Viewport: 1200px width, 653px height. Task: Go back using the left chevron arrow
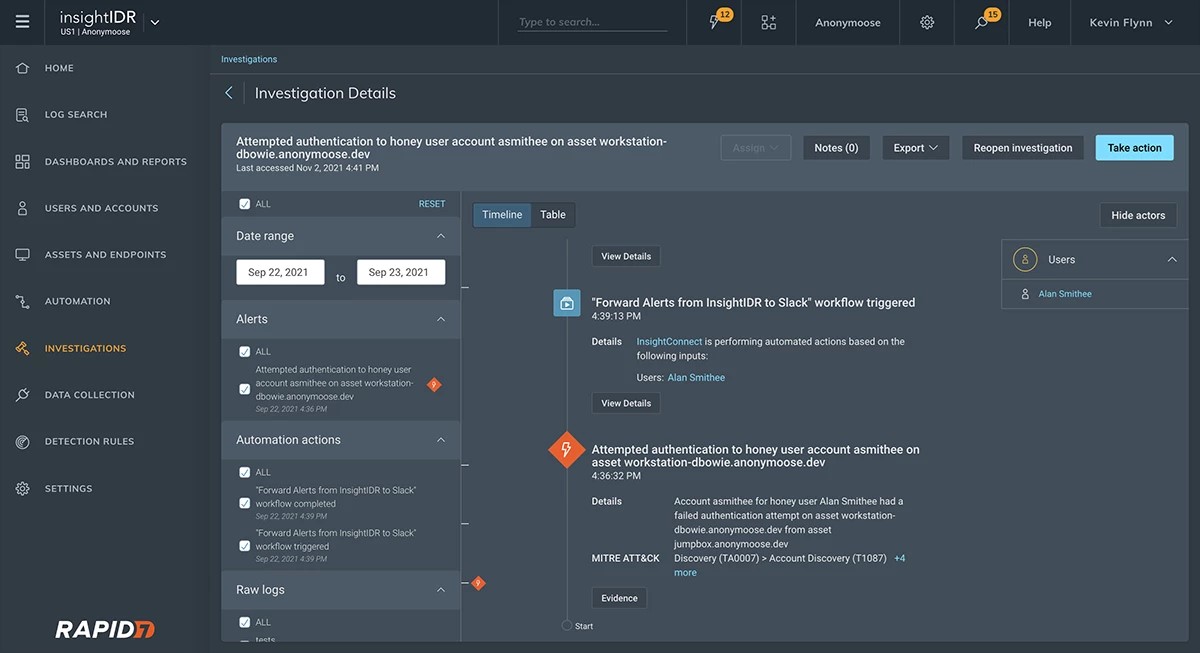click(x=229, y=93)
